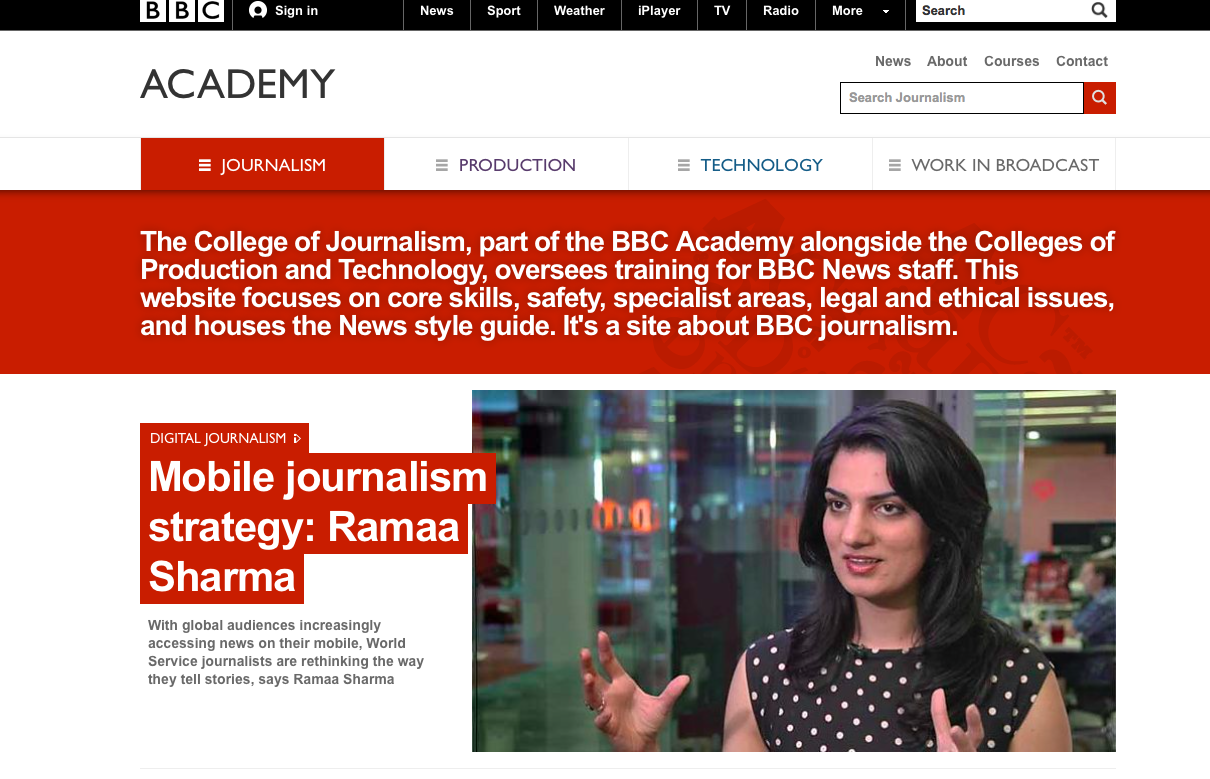The height and width of the screenshot is (779, 1210).
Task: Click the Digital Journalism arrow icon
Action: click(x=297, y=439)
